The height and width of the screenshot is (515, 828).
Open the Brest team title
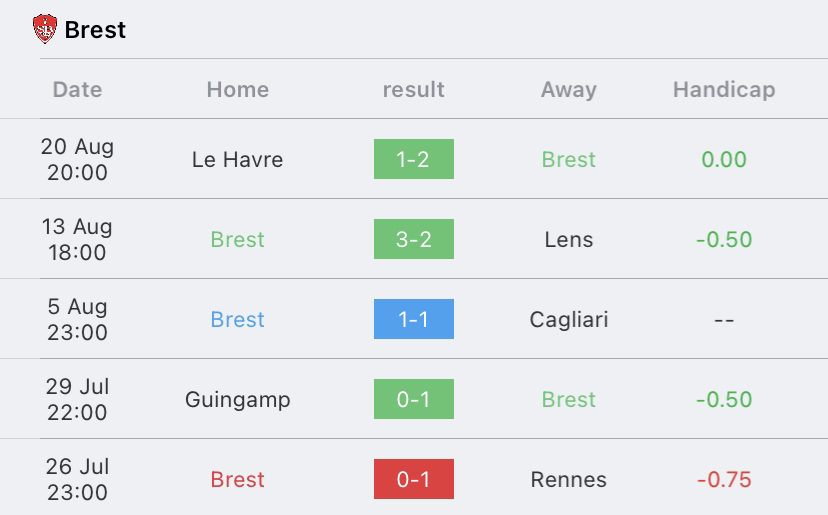pyautogui.click(x=95, y=30)
